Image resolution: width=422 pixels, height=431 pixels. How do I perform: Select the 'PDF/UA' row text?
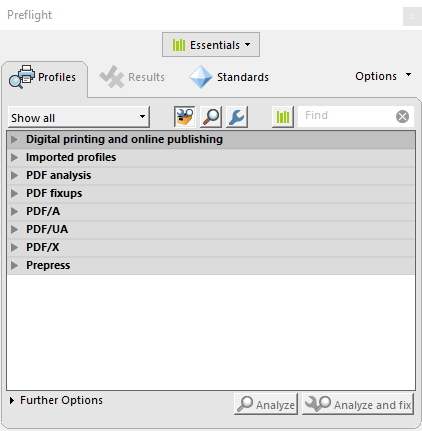47,229
